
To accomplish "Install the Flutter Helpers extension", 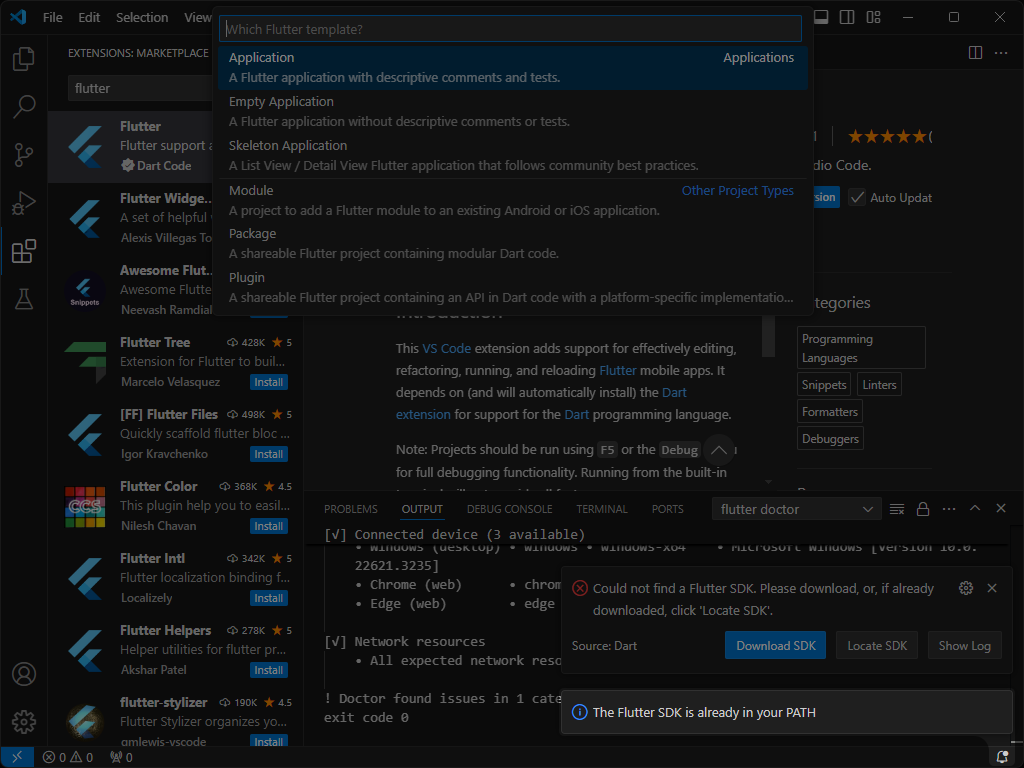I will click(x=268, y=670).
